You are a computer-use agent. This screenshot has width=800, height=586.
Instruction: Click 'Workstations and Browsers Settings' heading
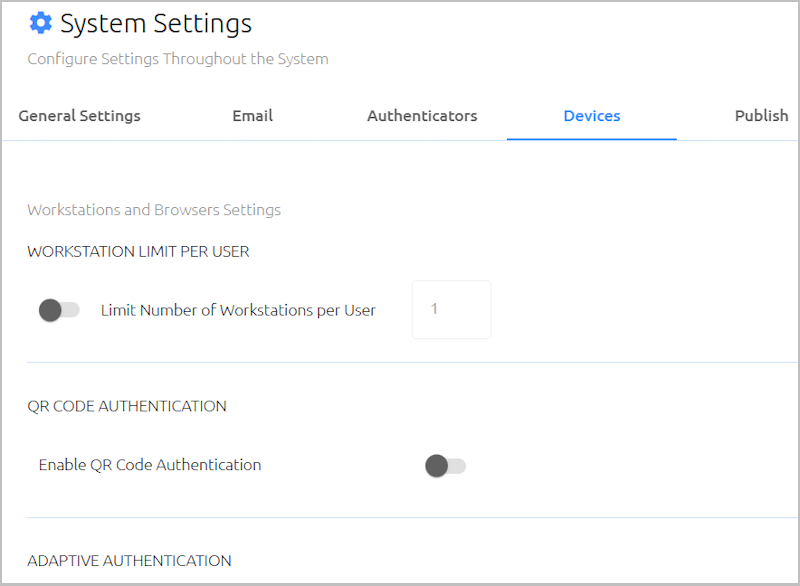(x=154, y=210)
